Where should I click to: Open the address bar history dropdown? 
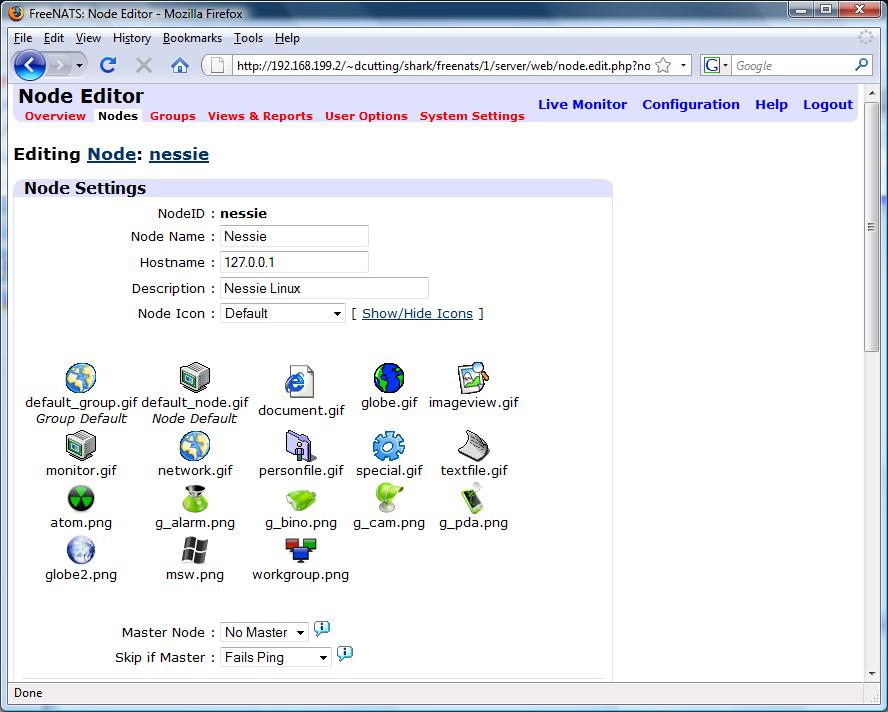683,66
